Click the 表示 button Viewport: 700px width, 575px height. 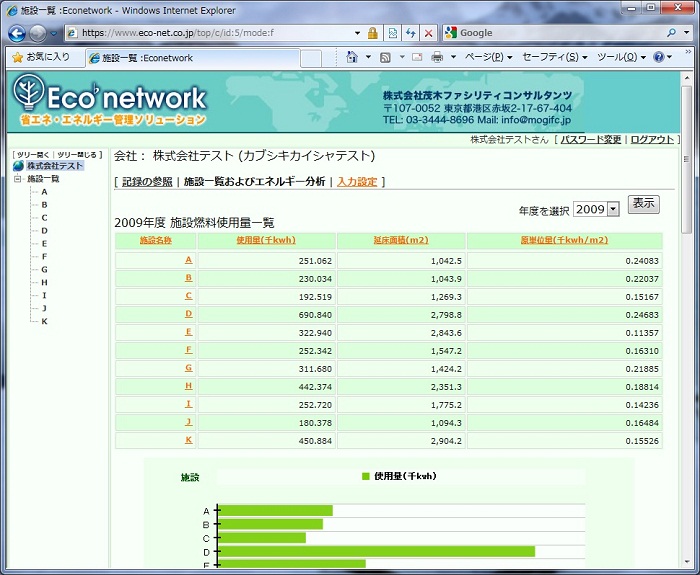pyautogui.click(x=643, y=204)
